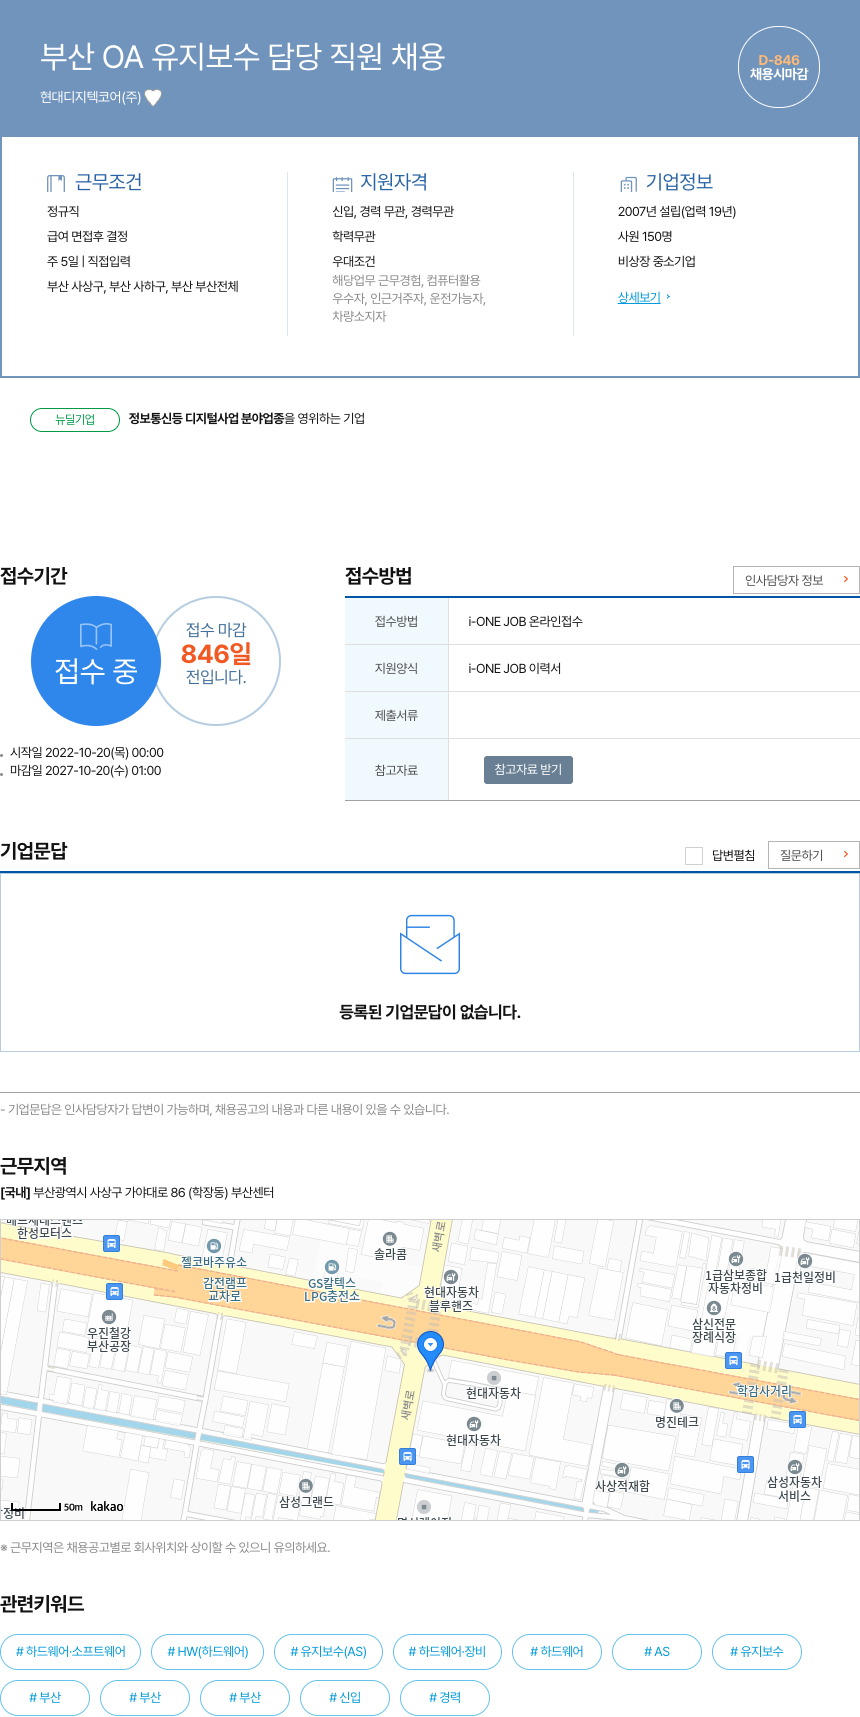The width and height of the screenshot is (860, 1717).
Task: Click the 감전램프 교차로 label on map
Action: coord(224,1289)
